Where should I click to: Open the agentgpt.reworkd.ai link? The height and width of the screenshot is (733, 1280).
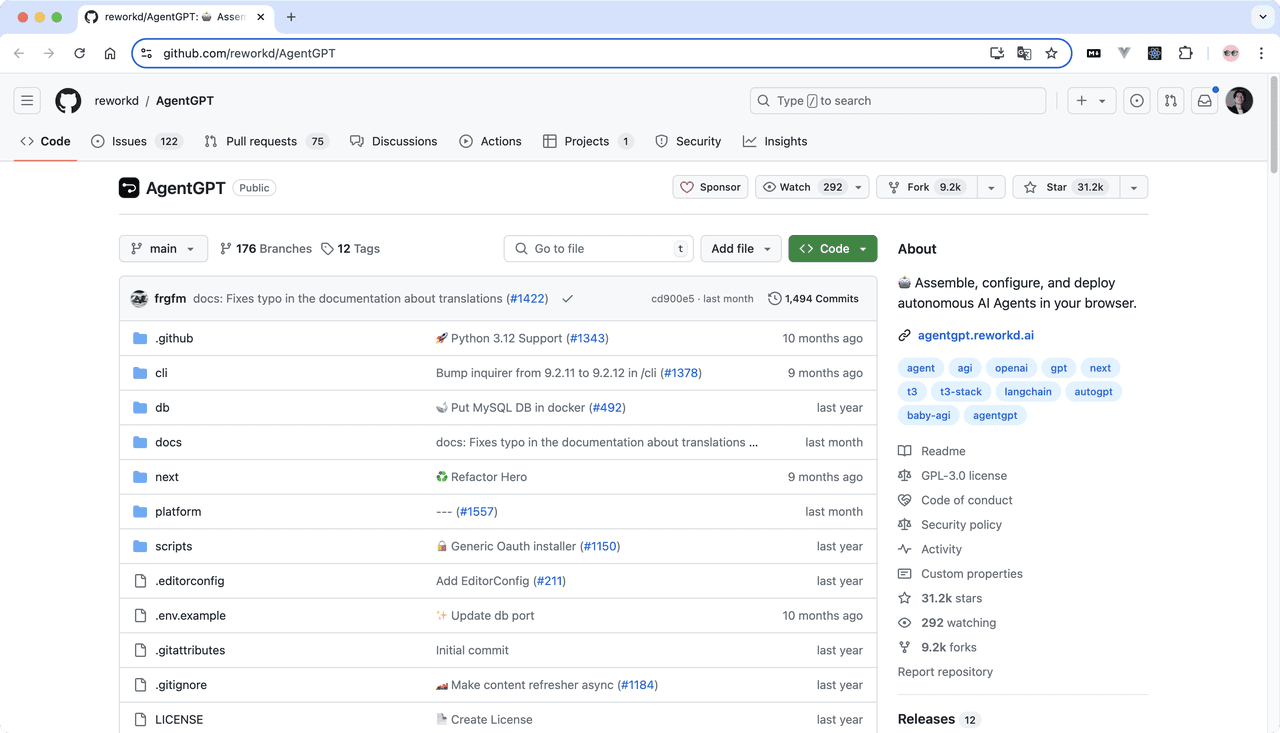976,335
